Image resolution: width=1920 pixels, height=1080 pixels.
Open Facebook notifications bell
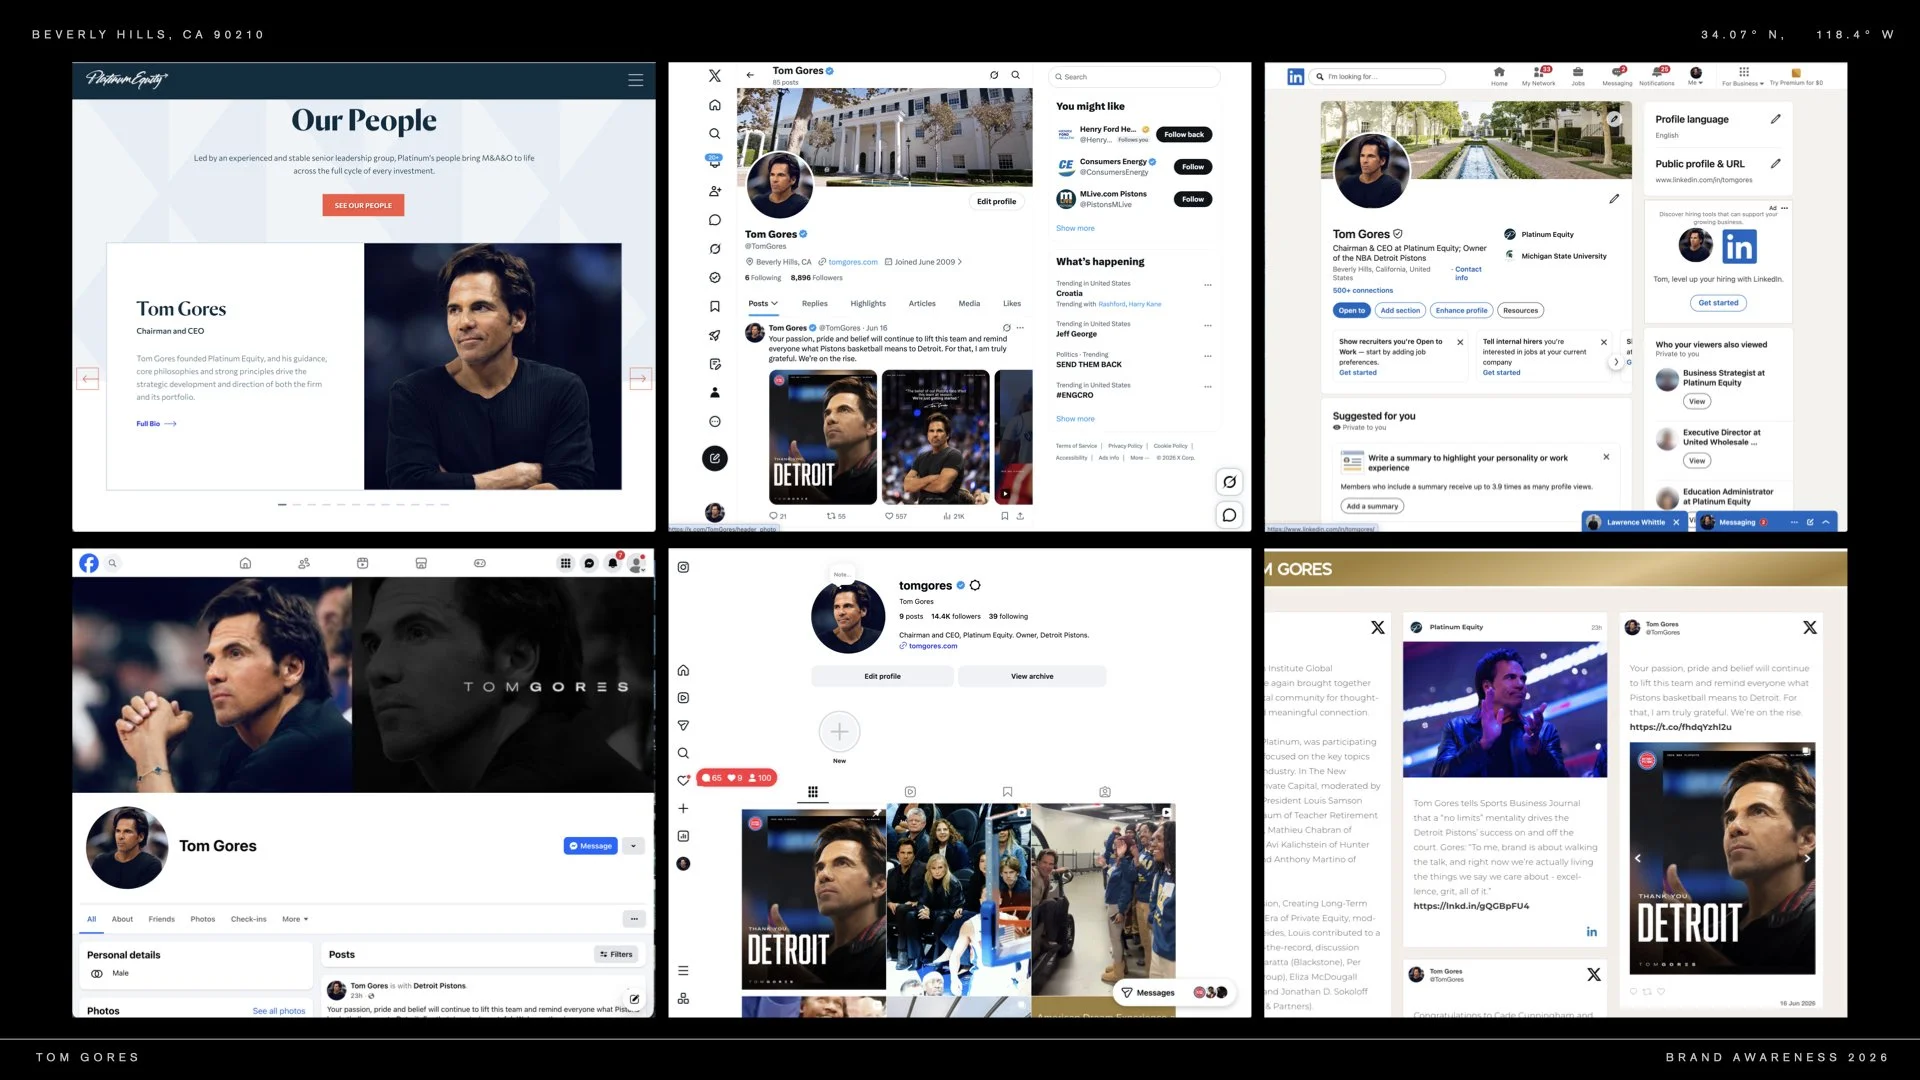[x=613, y=563]
